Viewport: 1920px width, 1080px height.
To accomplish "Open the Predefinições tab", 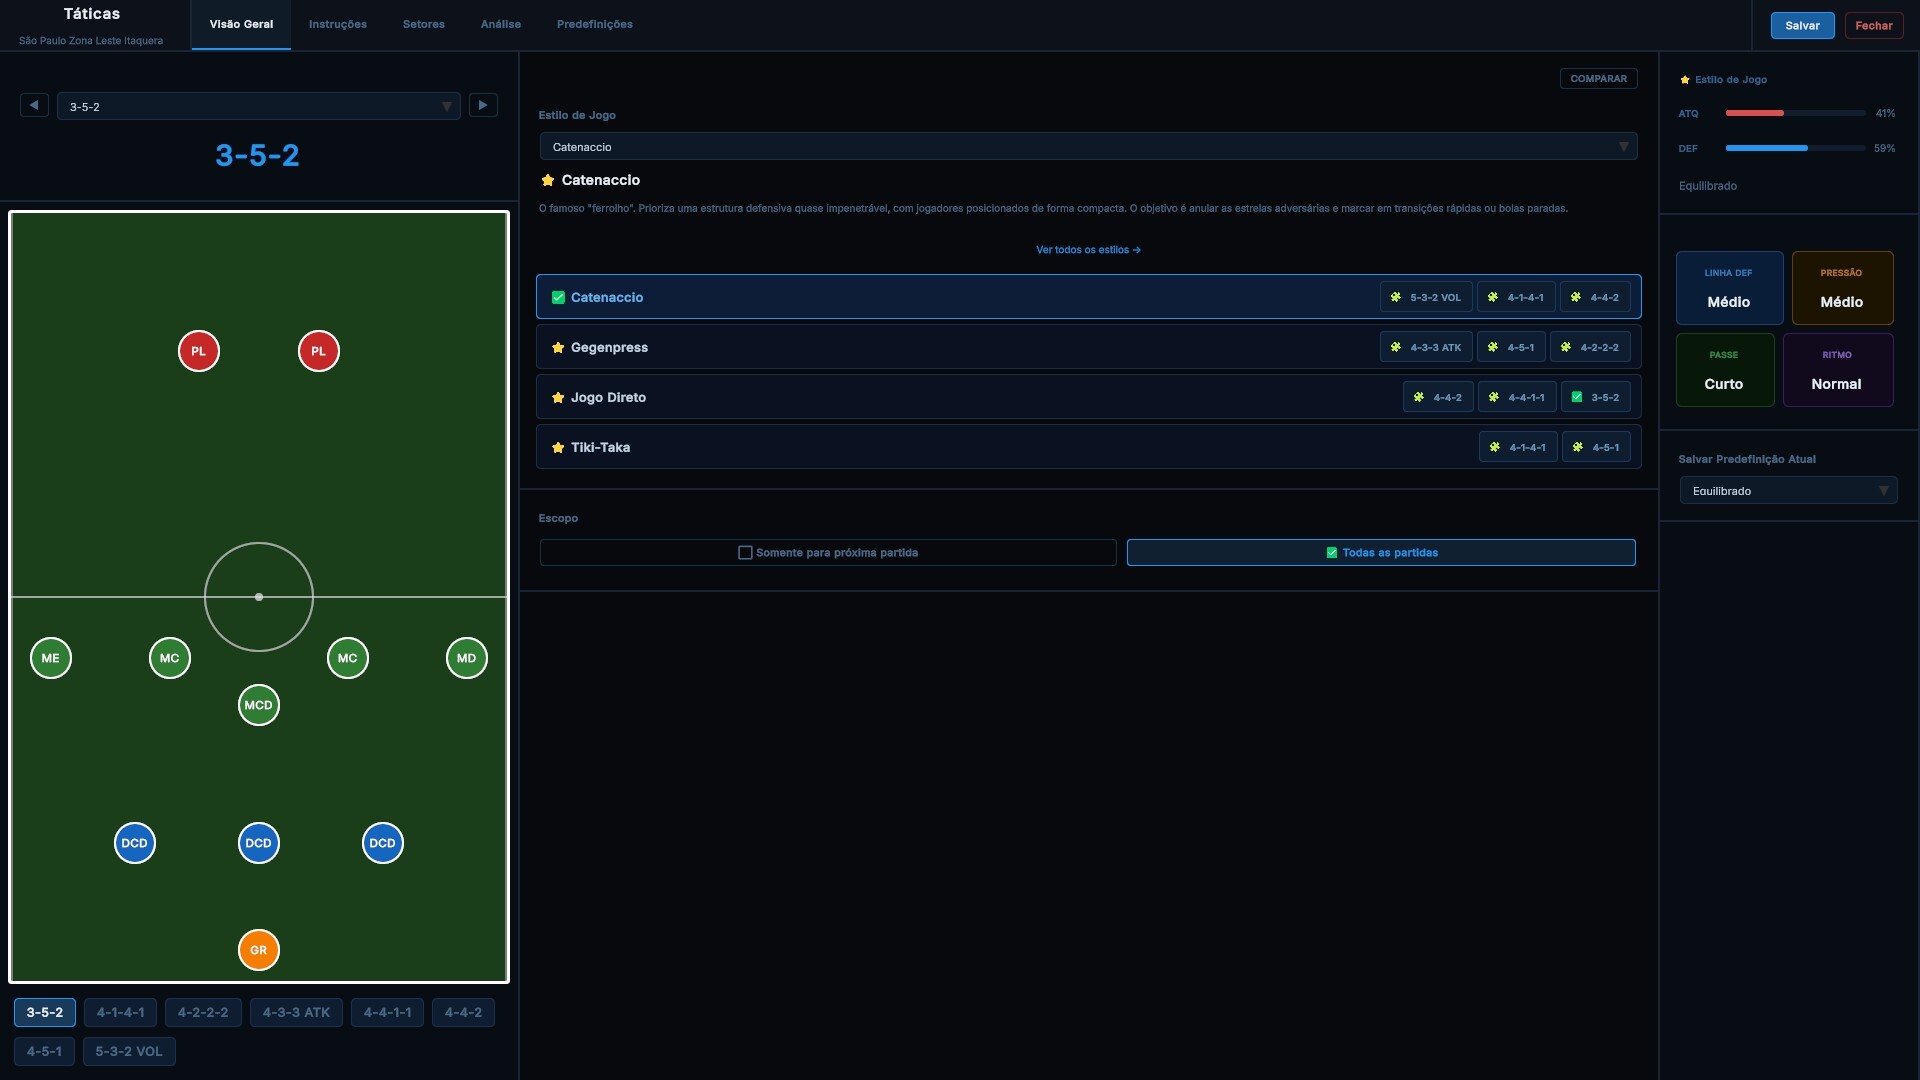I will click(595, 24).
